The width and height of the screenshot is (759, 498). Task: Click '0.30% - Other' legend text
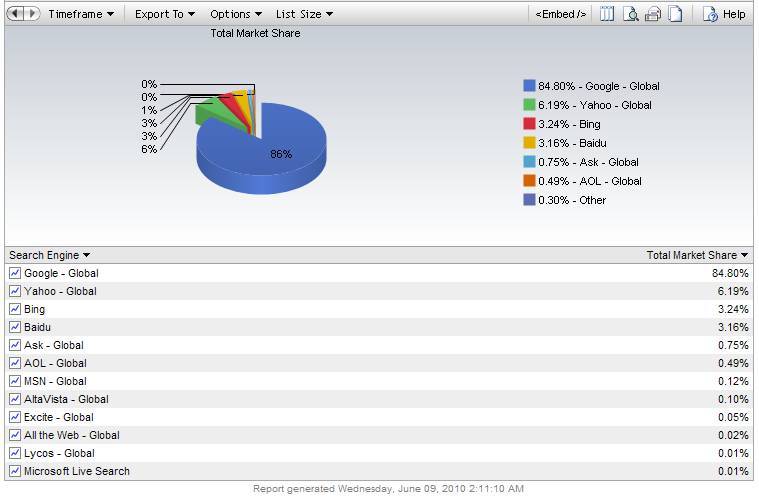pos(572,200)
